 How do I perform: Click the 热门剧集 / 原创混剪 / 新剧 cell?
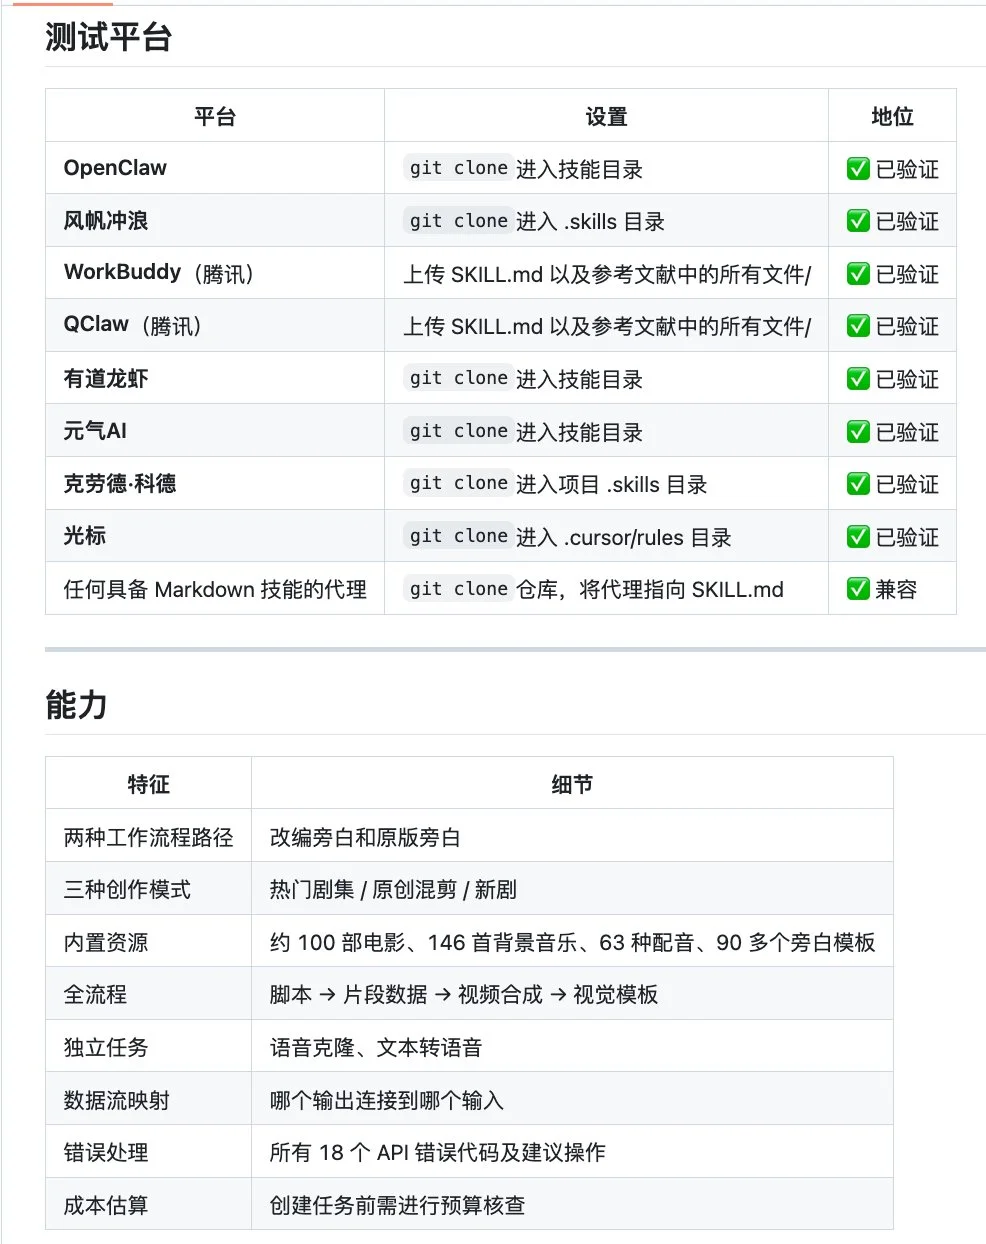572,889
